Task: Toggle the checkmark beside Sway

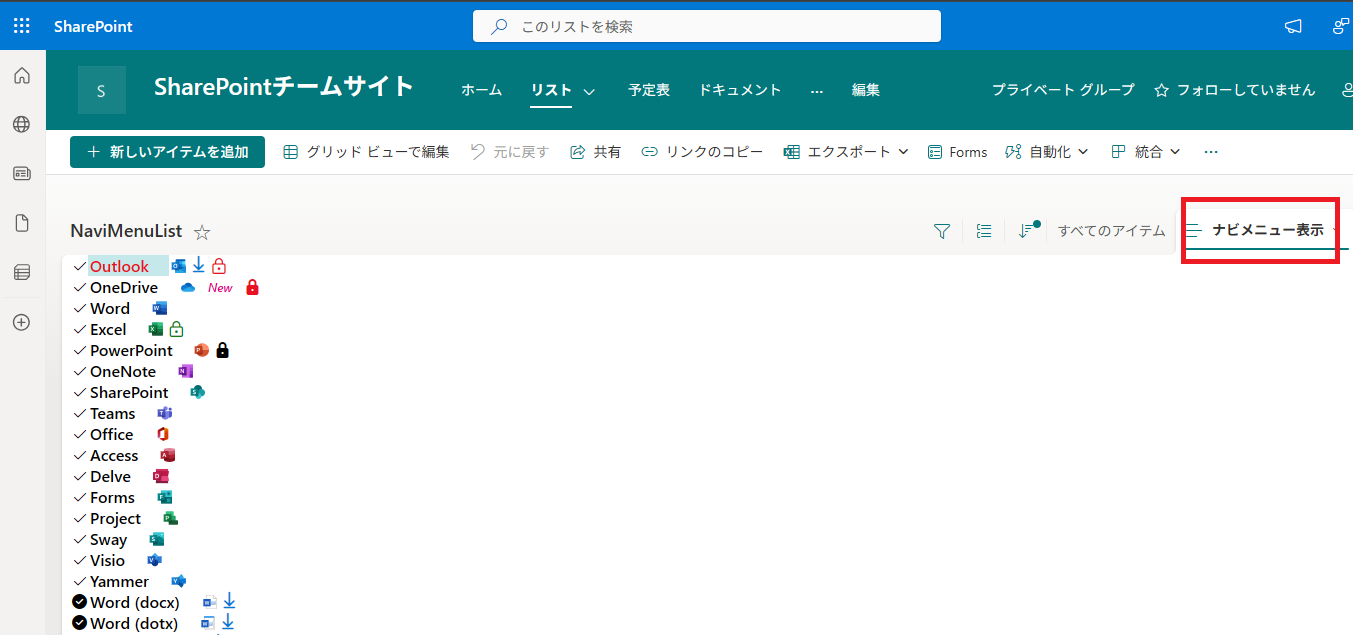Action: 80,539
